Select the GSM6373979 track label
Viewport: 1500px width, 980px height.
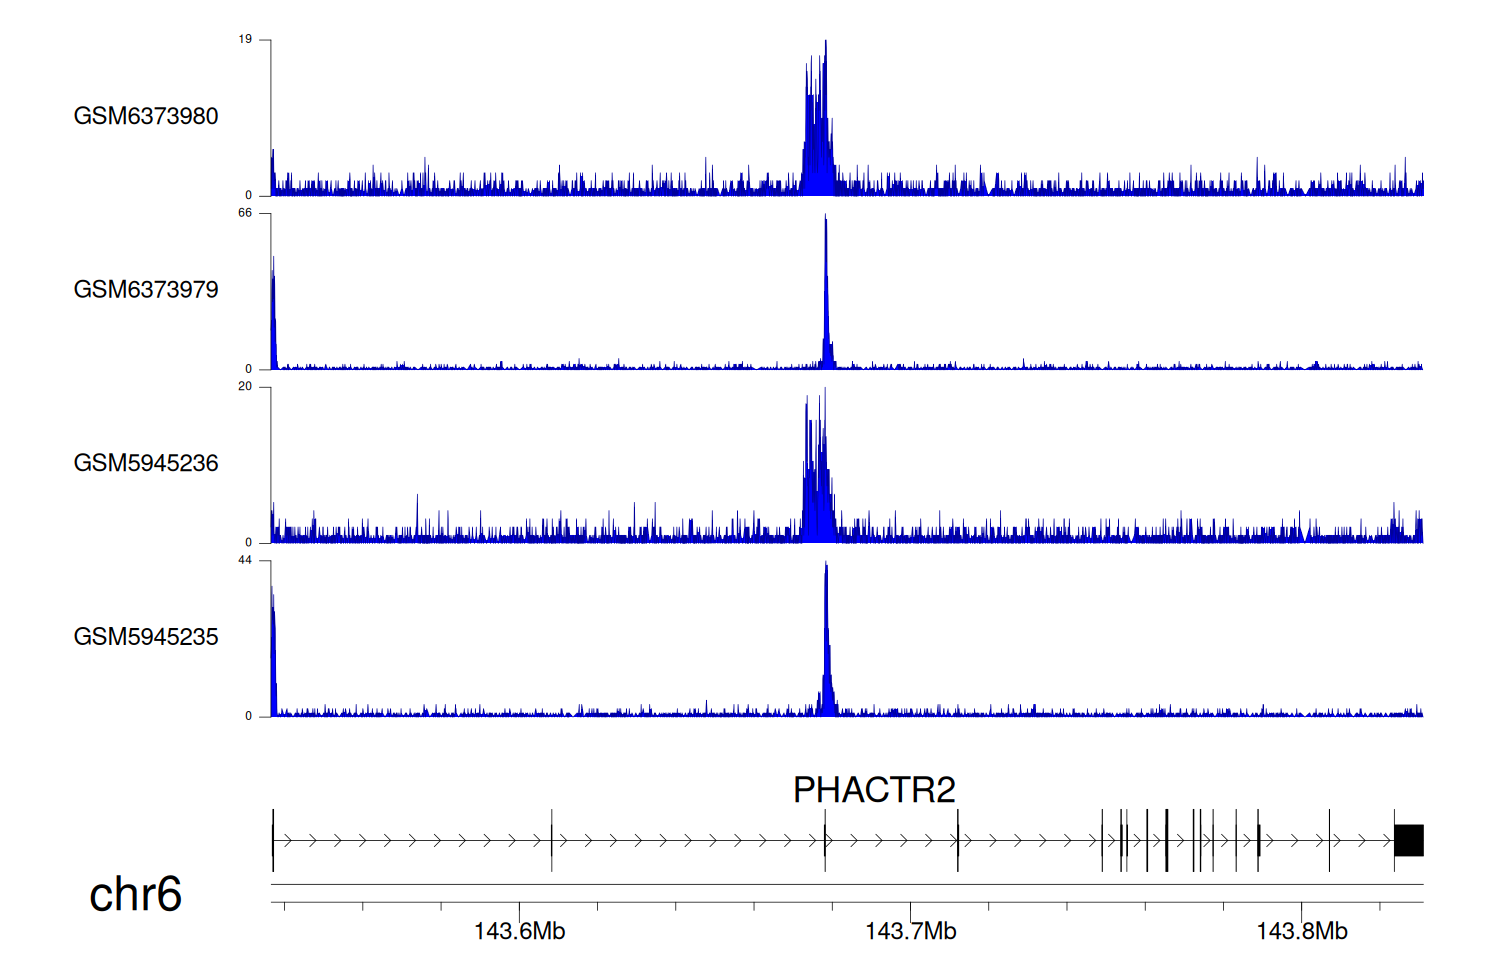click(146, 290)
